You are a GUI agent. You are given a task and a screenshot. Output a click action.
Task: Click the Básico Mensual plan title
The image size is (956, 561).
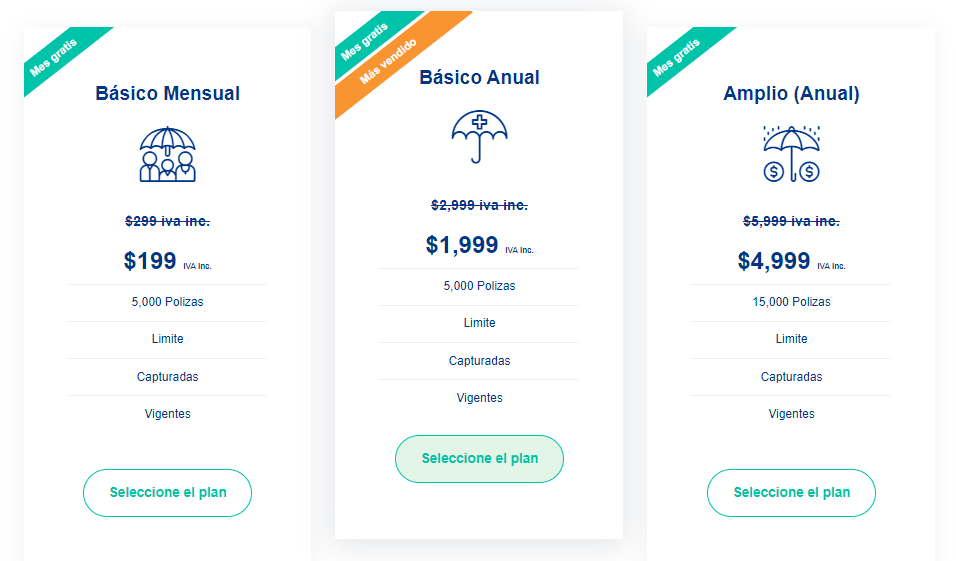168,93
